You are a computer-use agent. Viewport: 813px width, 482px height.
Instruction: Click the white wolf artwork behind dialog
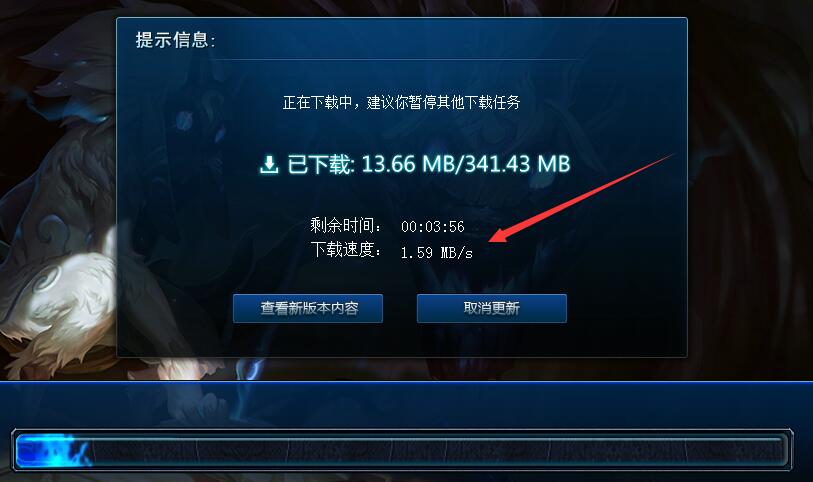click(x=57, y=301)
